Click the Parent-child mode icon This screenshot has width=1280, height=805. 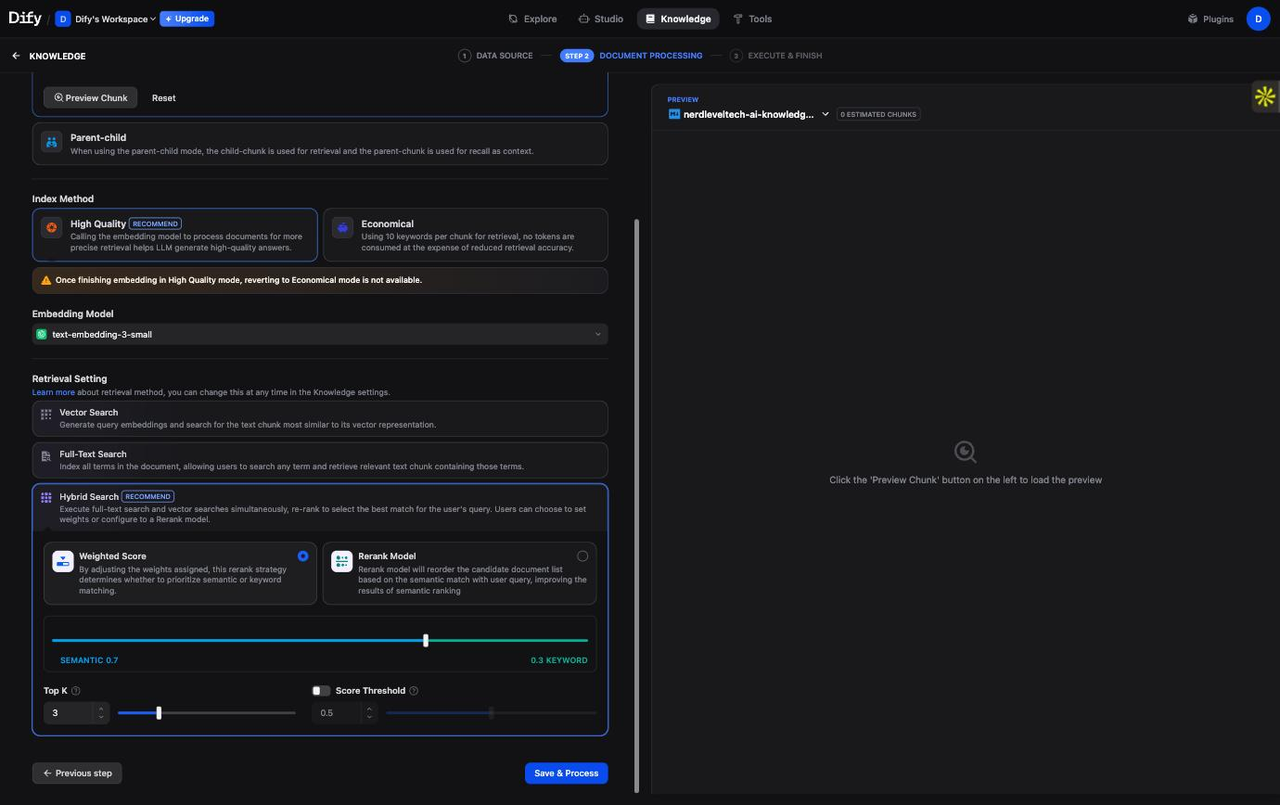point(51,143)
